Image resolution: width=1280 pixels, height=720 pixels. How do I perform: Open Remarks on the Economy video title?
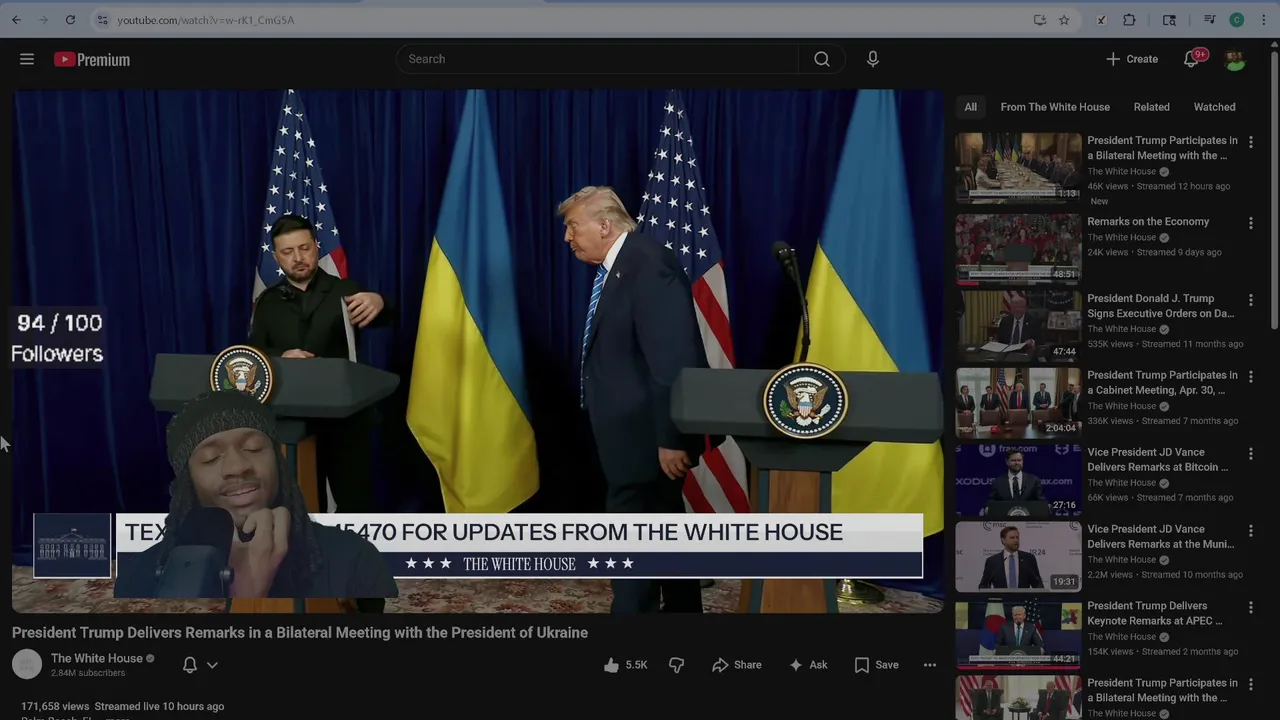point(1148,222)
